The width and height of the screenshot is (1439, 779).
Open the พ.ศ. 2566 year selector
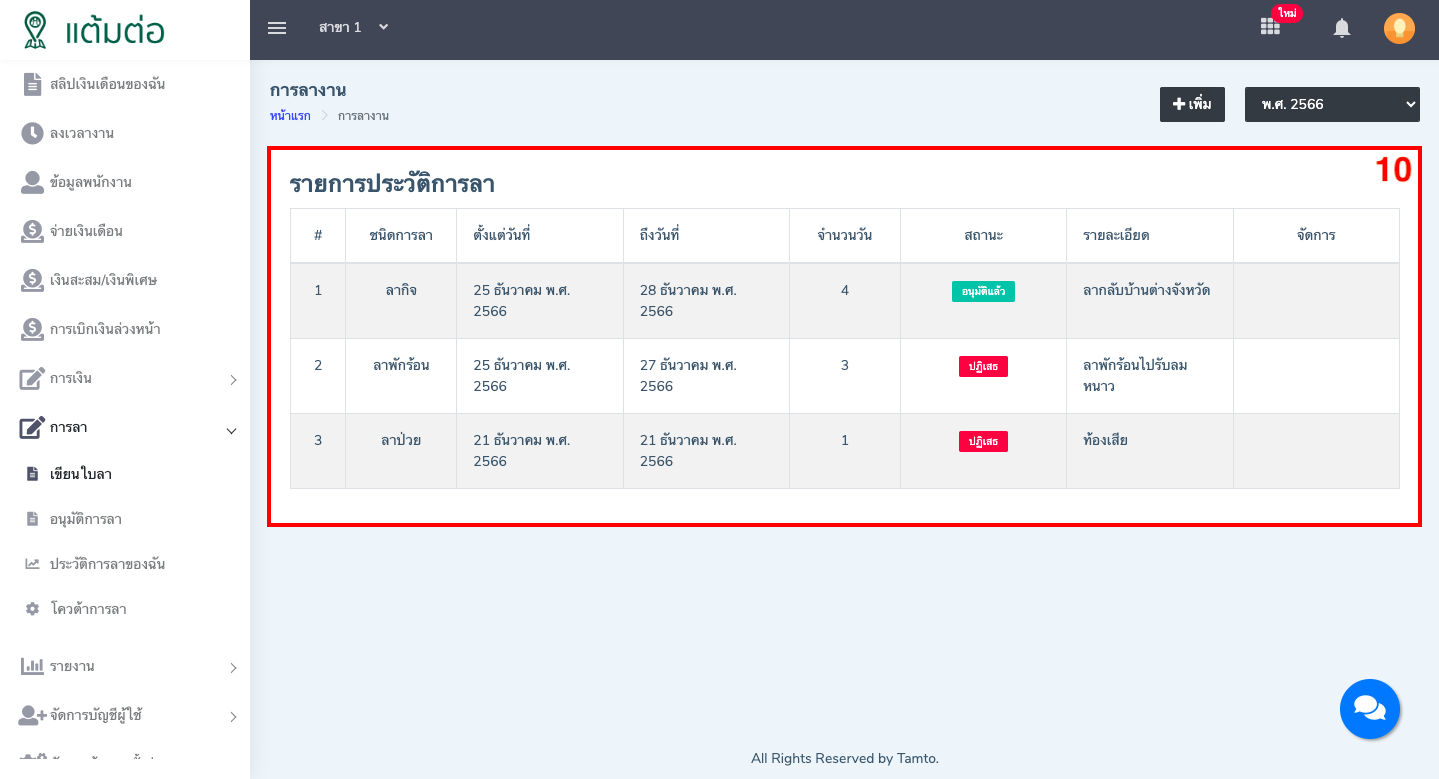tap(1331, 104)
